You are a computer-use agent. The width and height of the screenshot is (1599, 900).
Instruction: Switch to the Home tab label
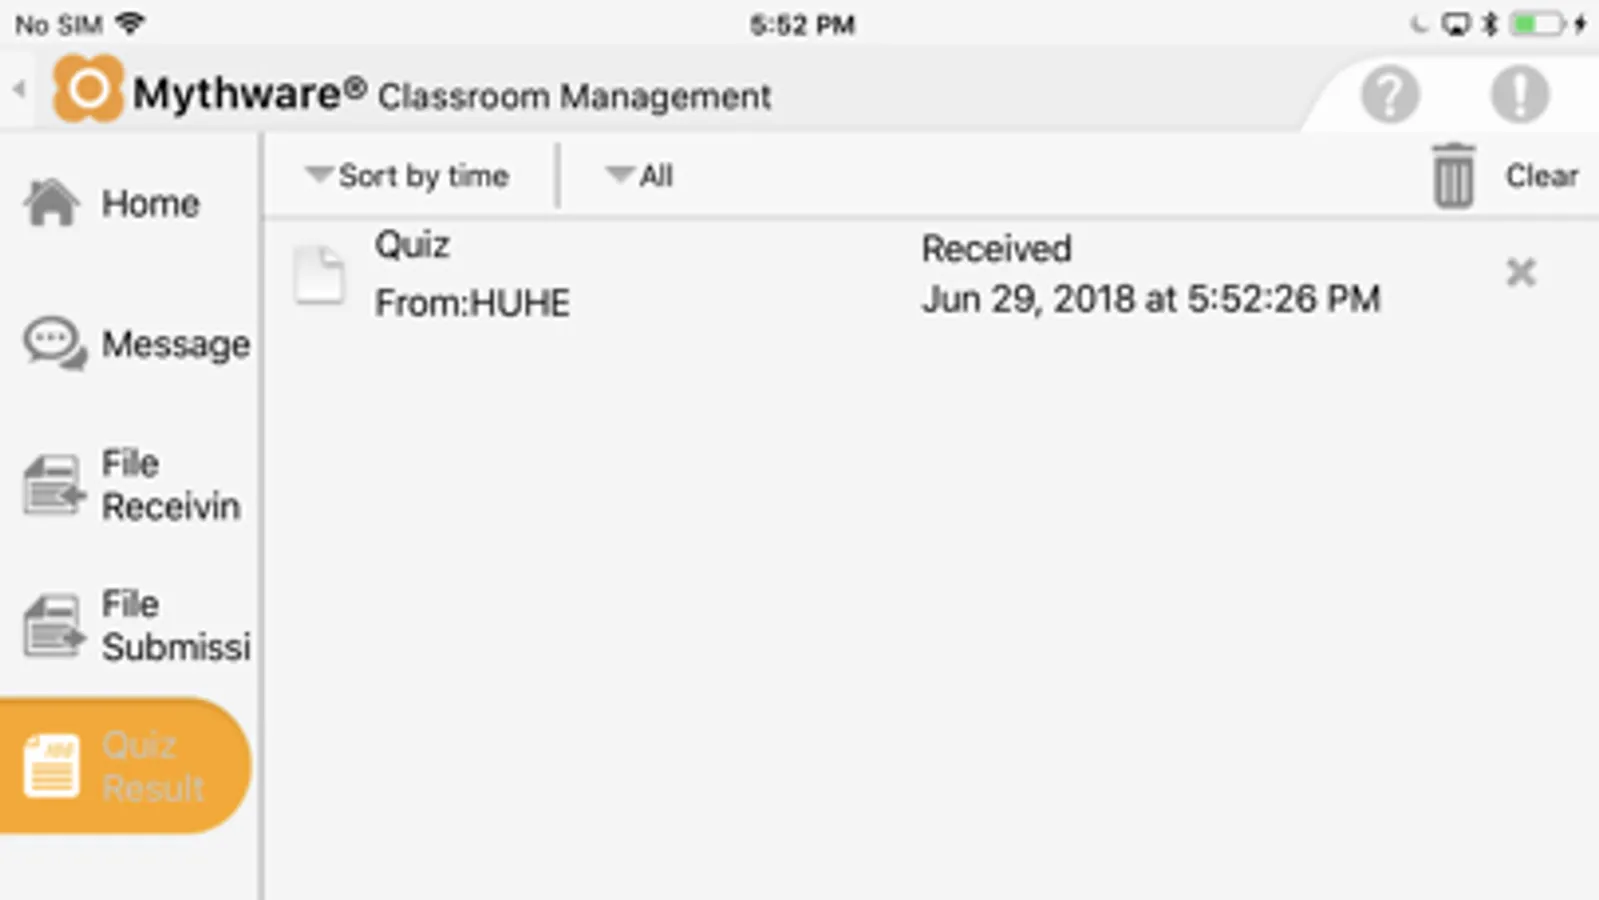[x=151, y=204]
